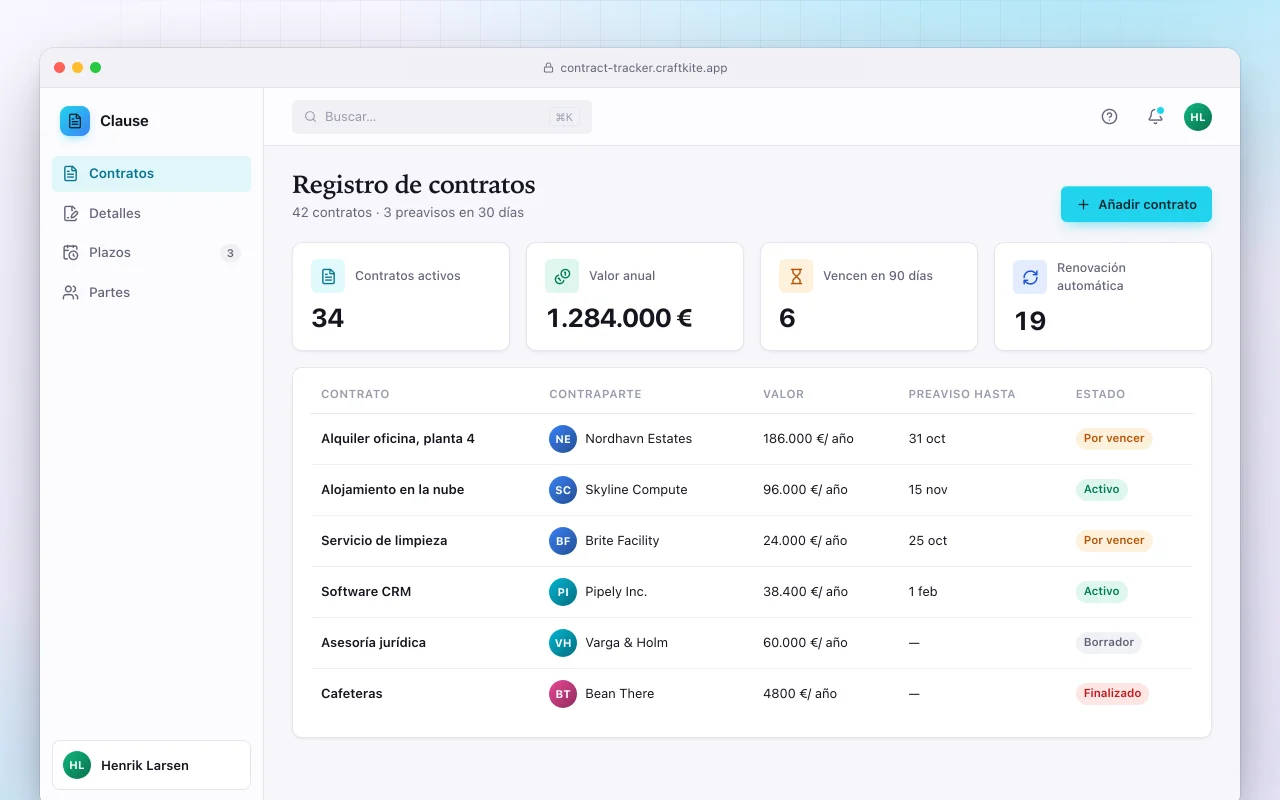Click the NE avatar for Nordhavn Estates

pos(563,439)
